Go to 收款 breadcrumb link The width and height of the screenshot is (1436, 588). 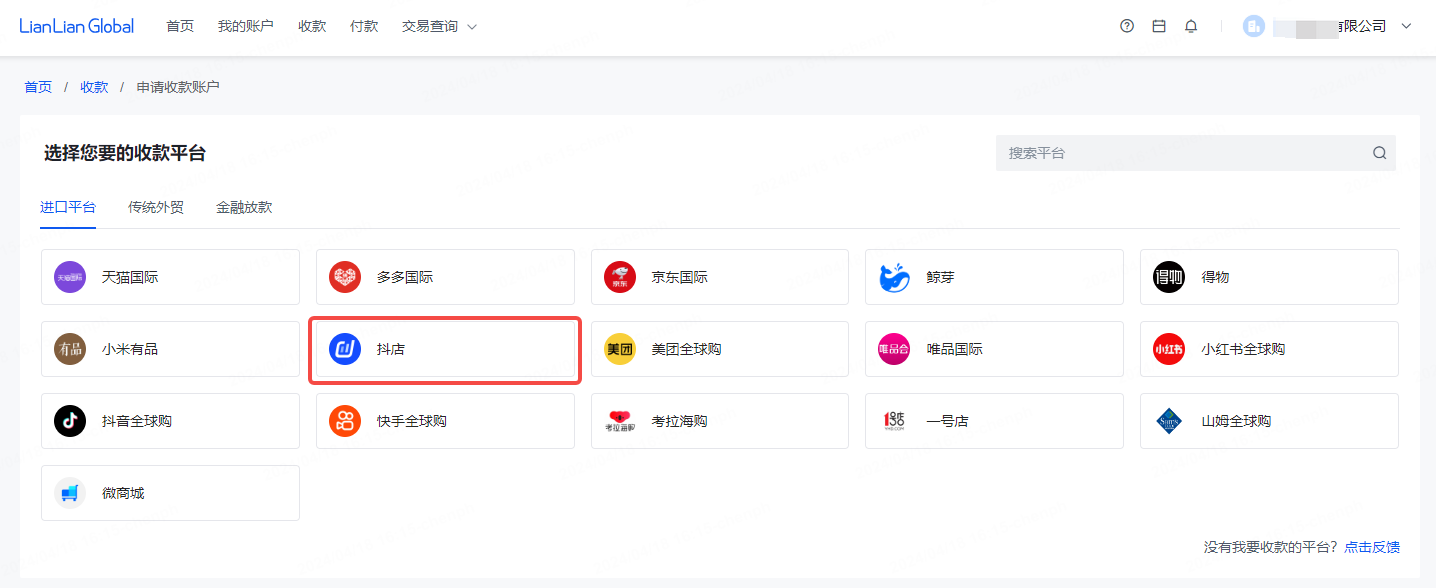[94, 87]
